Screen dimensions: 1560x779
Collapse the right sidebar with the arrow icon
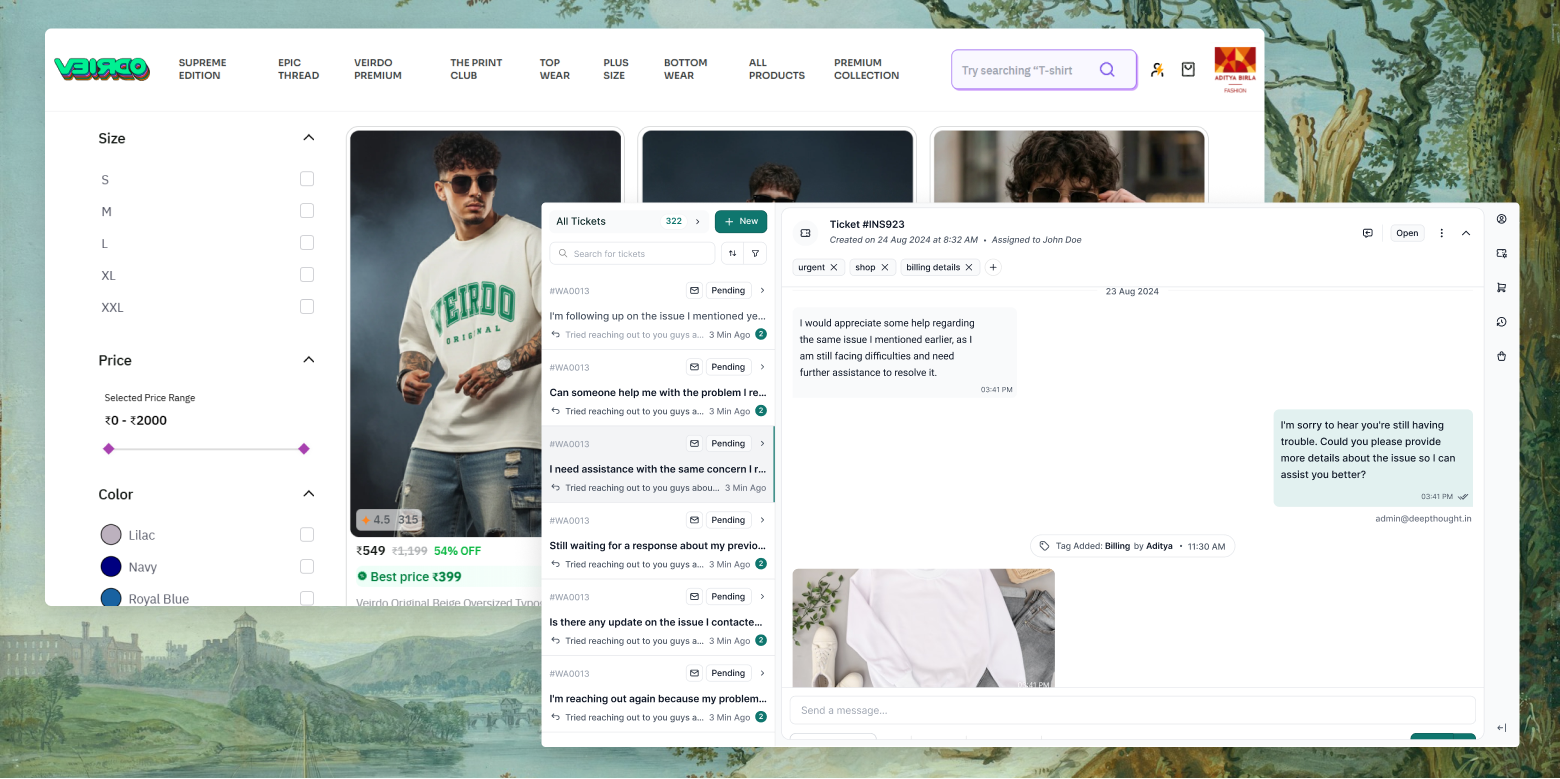tap(1501, 728)
